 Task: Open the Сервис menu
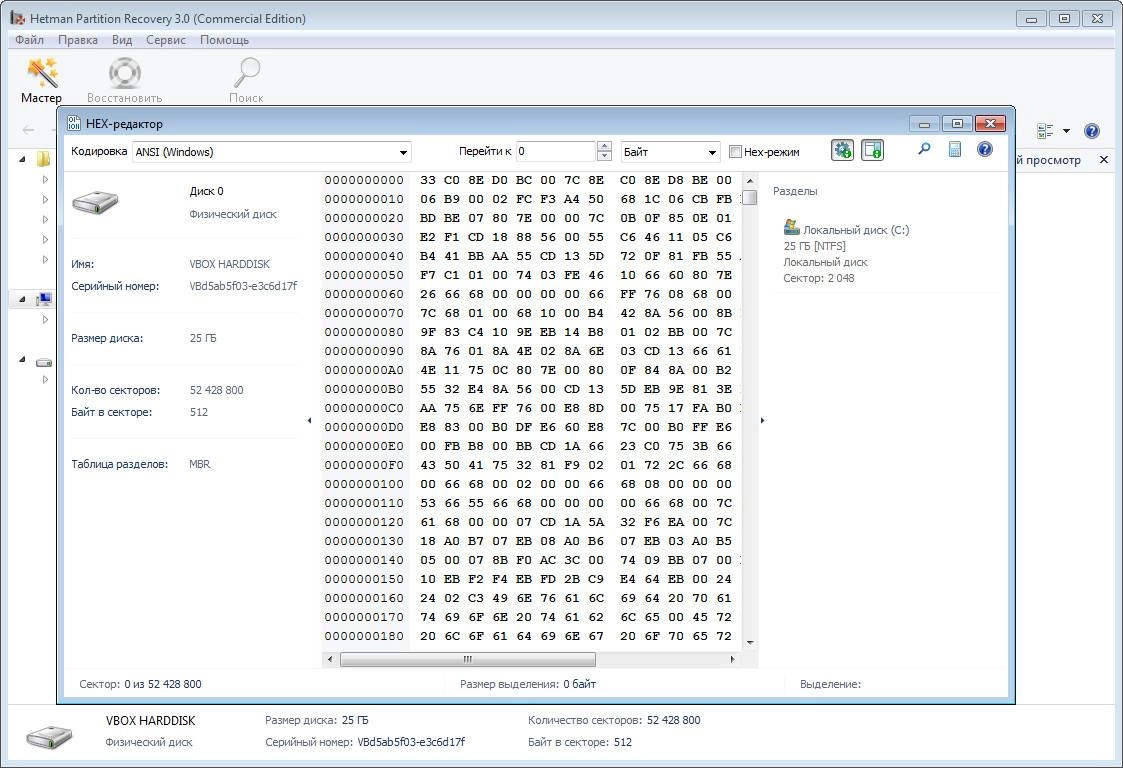165,40
